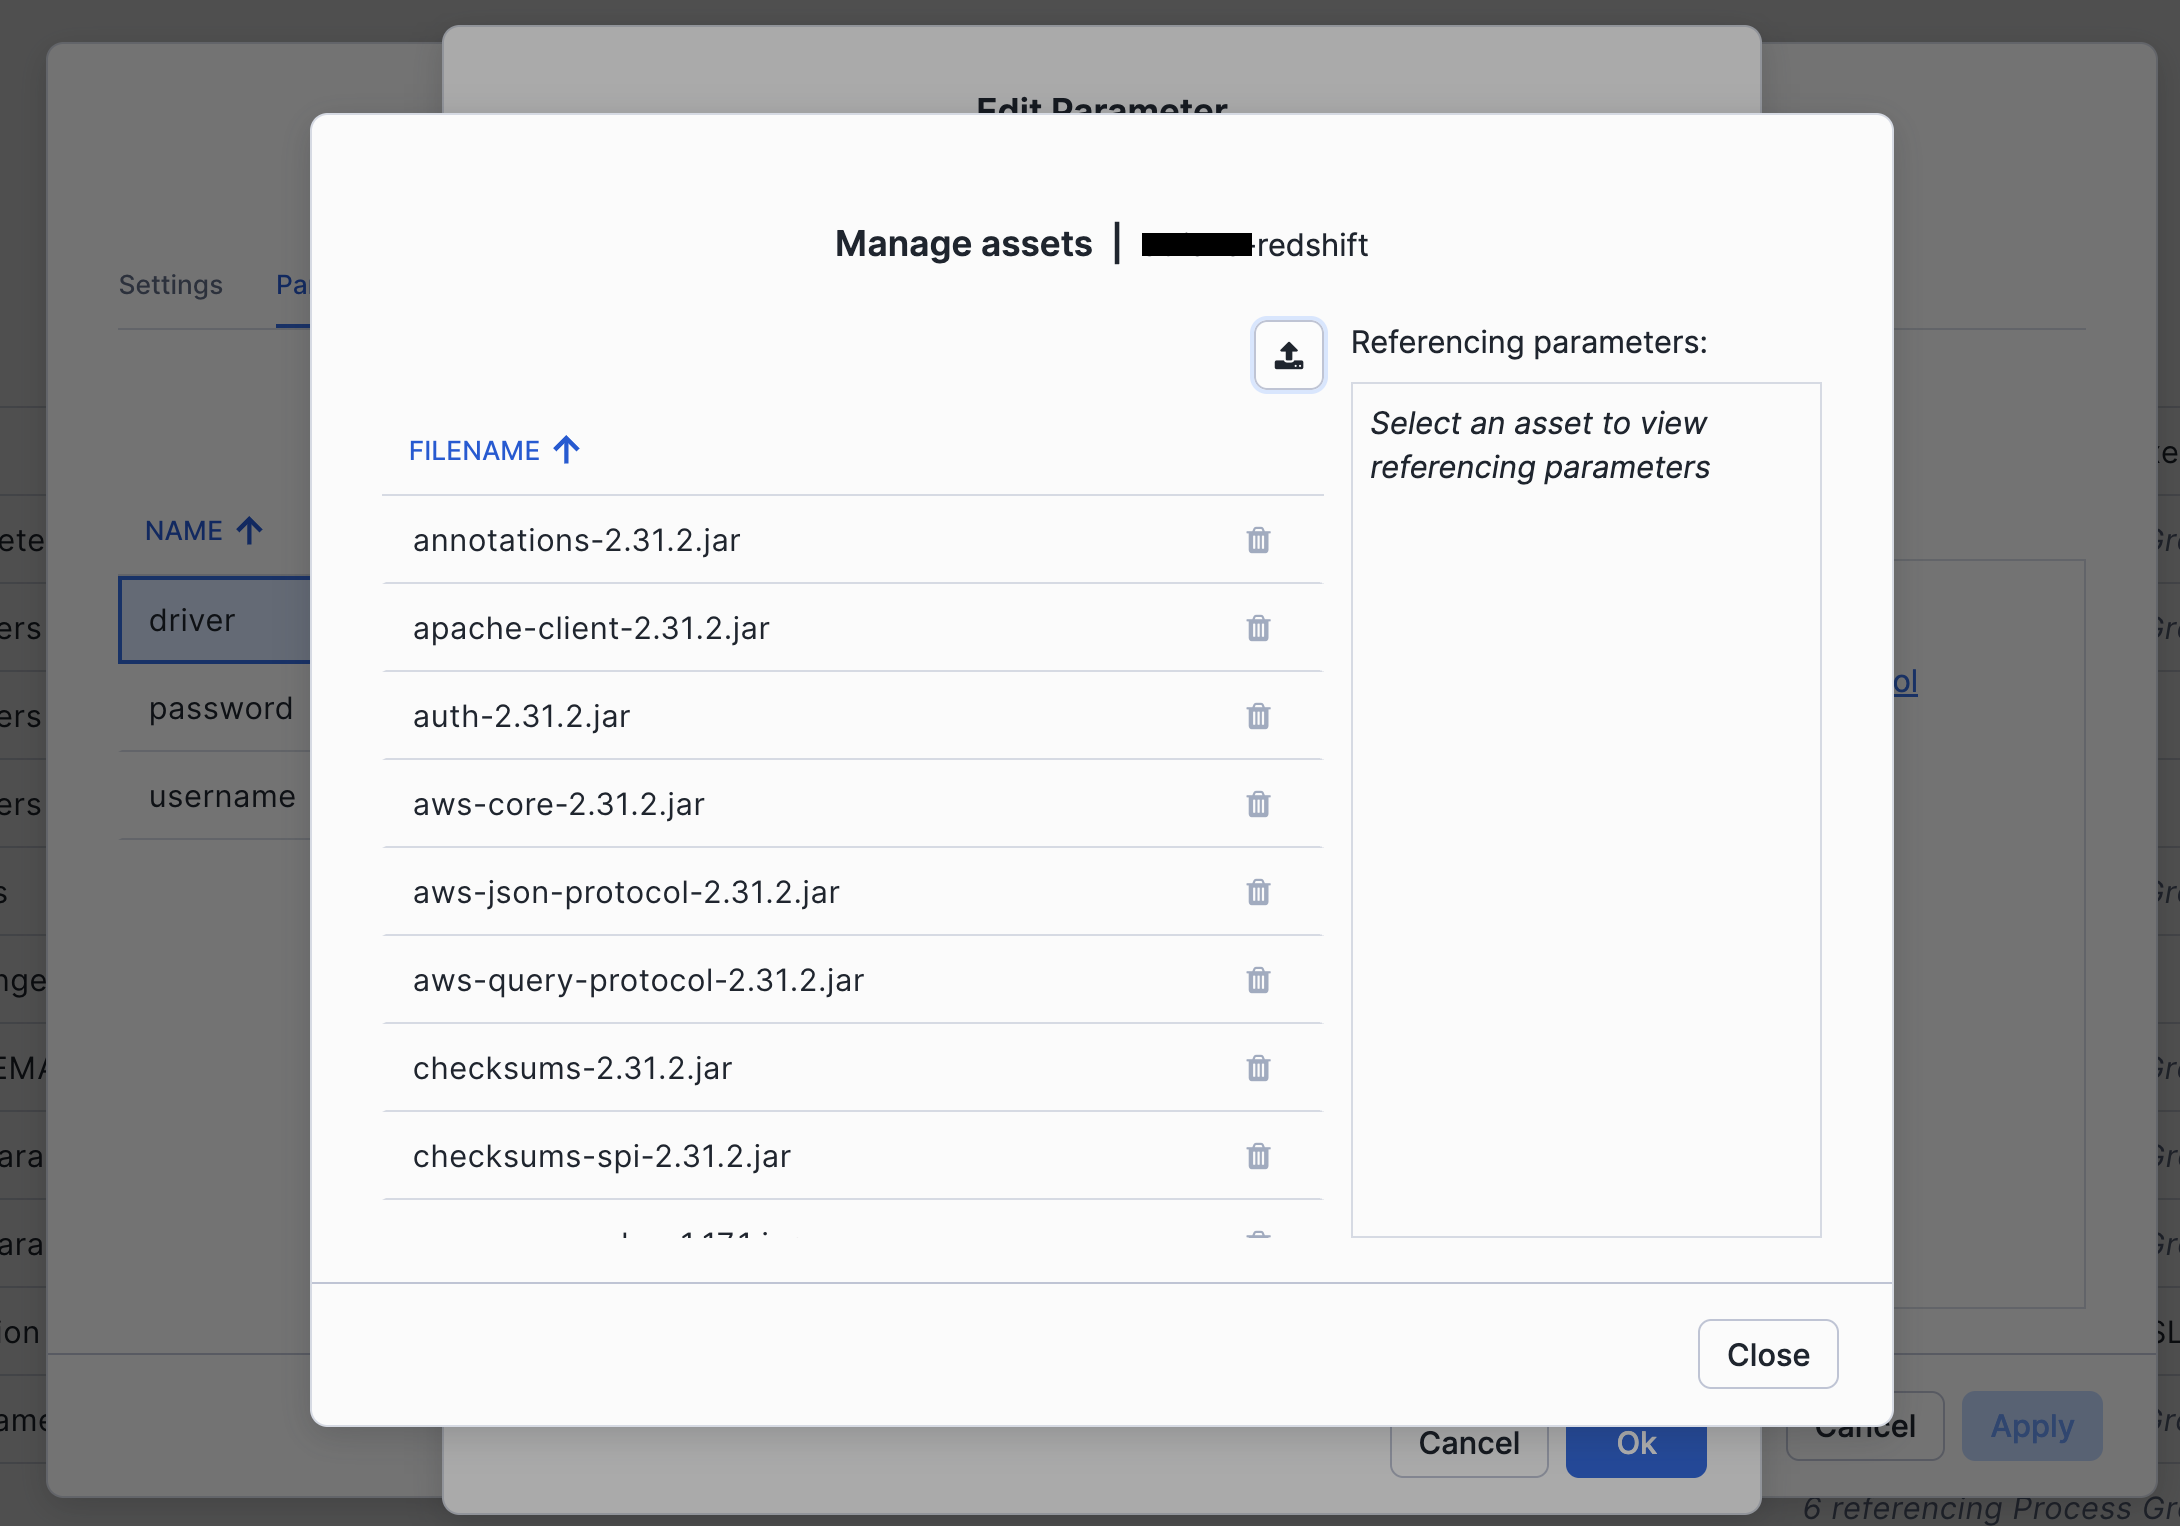Delete aws-core-2.31.2.jar asset

click(x=1258, y=804)
